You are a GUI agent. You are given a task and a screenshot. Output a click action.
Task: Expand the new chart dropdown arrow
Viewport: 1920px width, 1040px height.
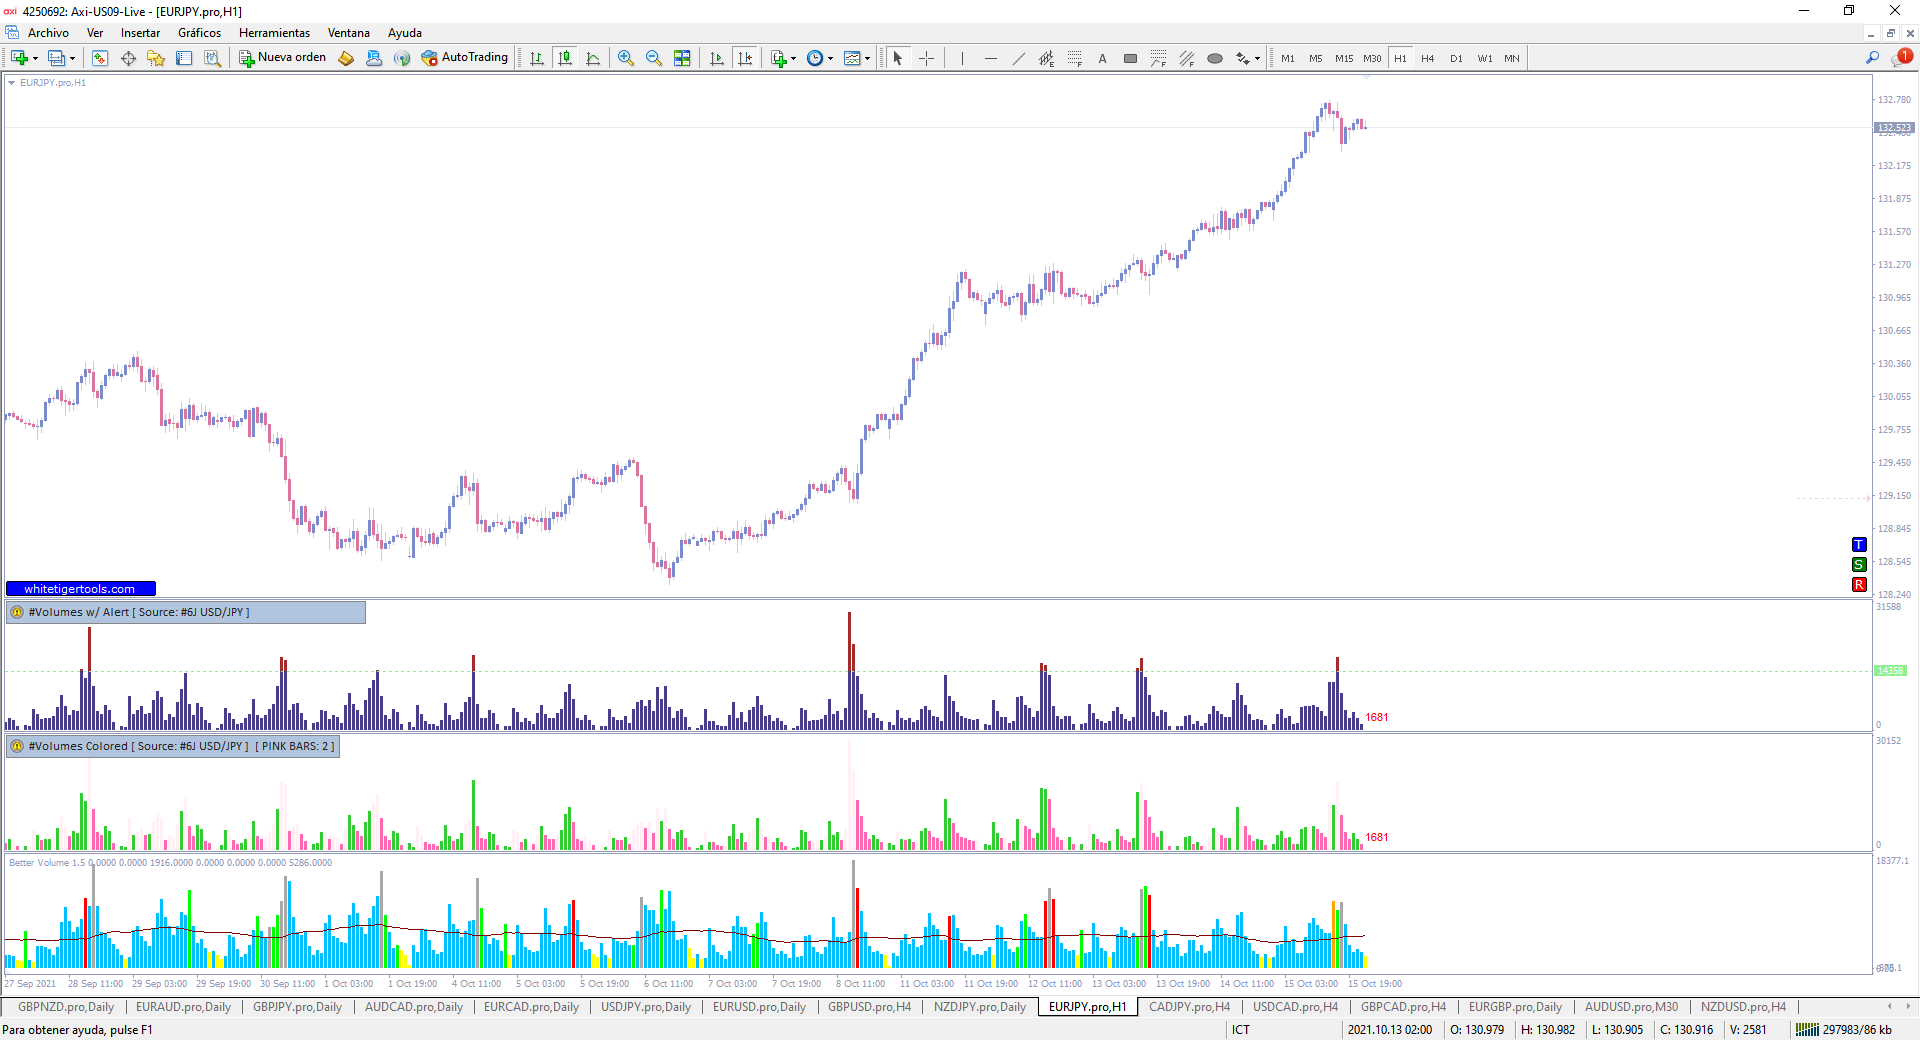point(35,59)
